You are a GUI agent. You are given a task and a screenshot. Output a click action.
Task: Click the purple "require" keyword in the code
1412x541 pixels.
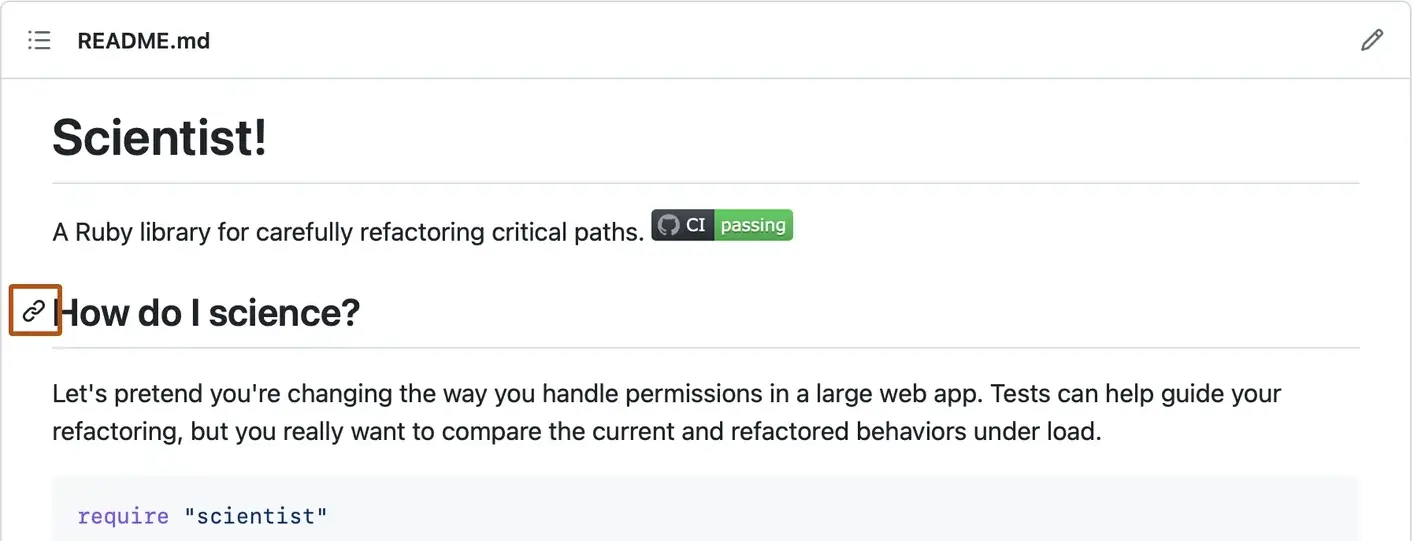click(x=123, y=516)
